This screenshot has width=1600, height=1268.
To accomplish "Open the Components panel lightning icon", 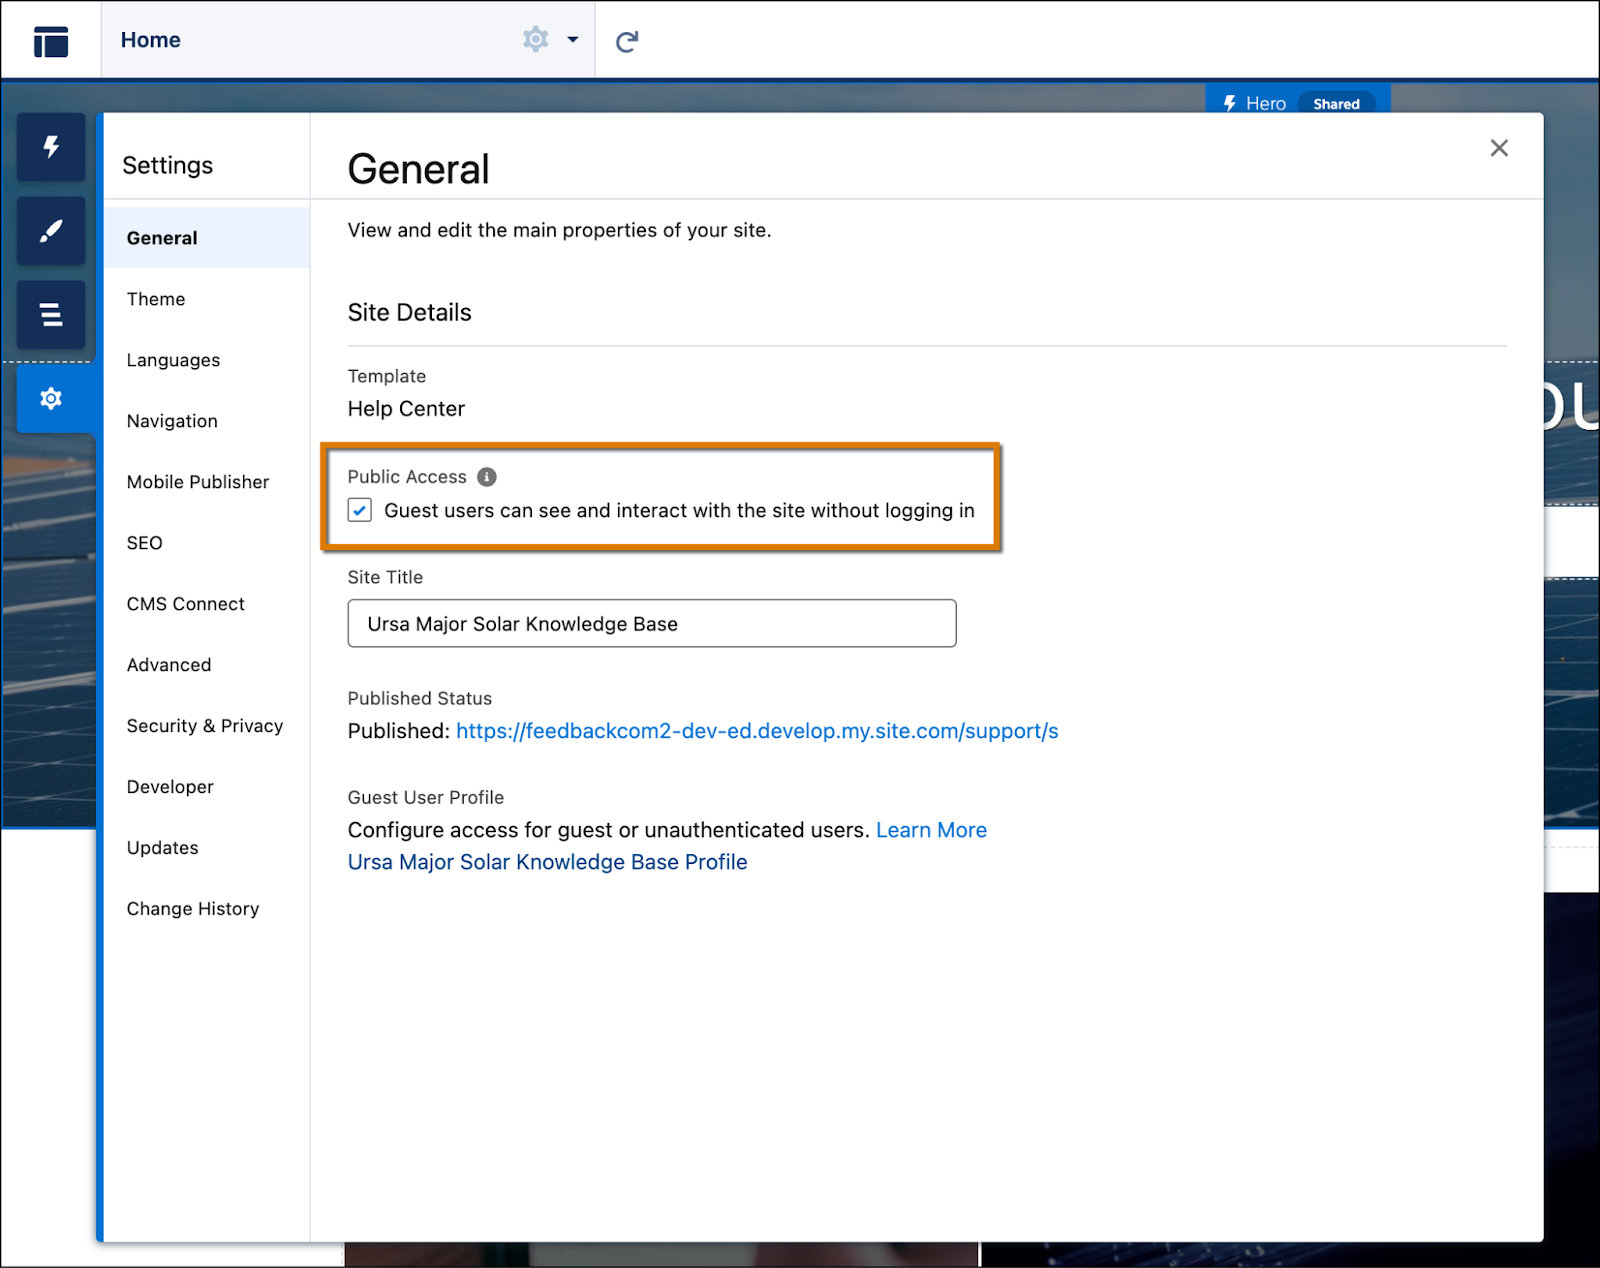I will (x=50, y=147).
